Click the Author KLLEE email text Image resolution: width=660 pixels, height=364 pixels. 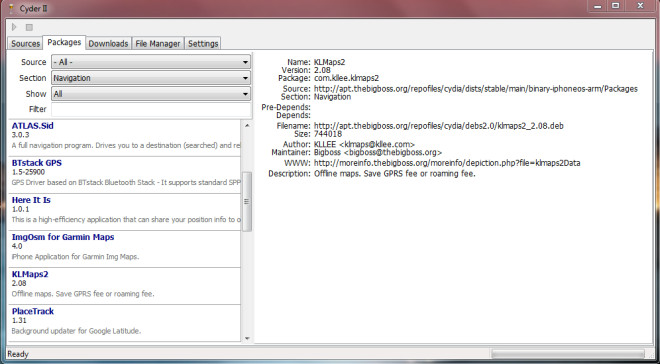(365, 144)
